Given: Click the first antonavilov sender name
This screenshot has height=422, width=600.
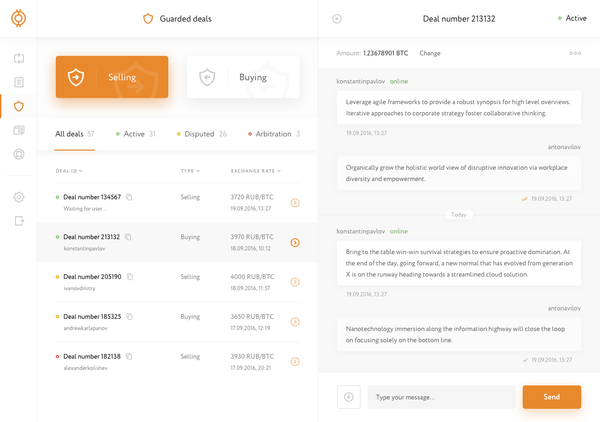Looking at the screenshot, I should pos(564,147).
